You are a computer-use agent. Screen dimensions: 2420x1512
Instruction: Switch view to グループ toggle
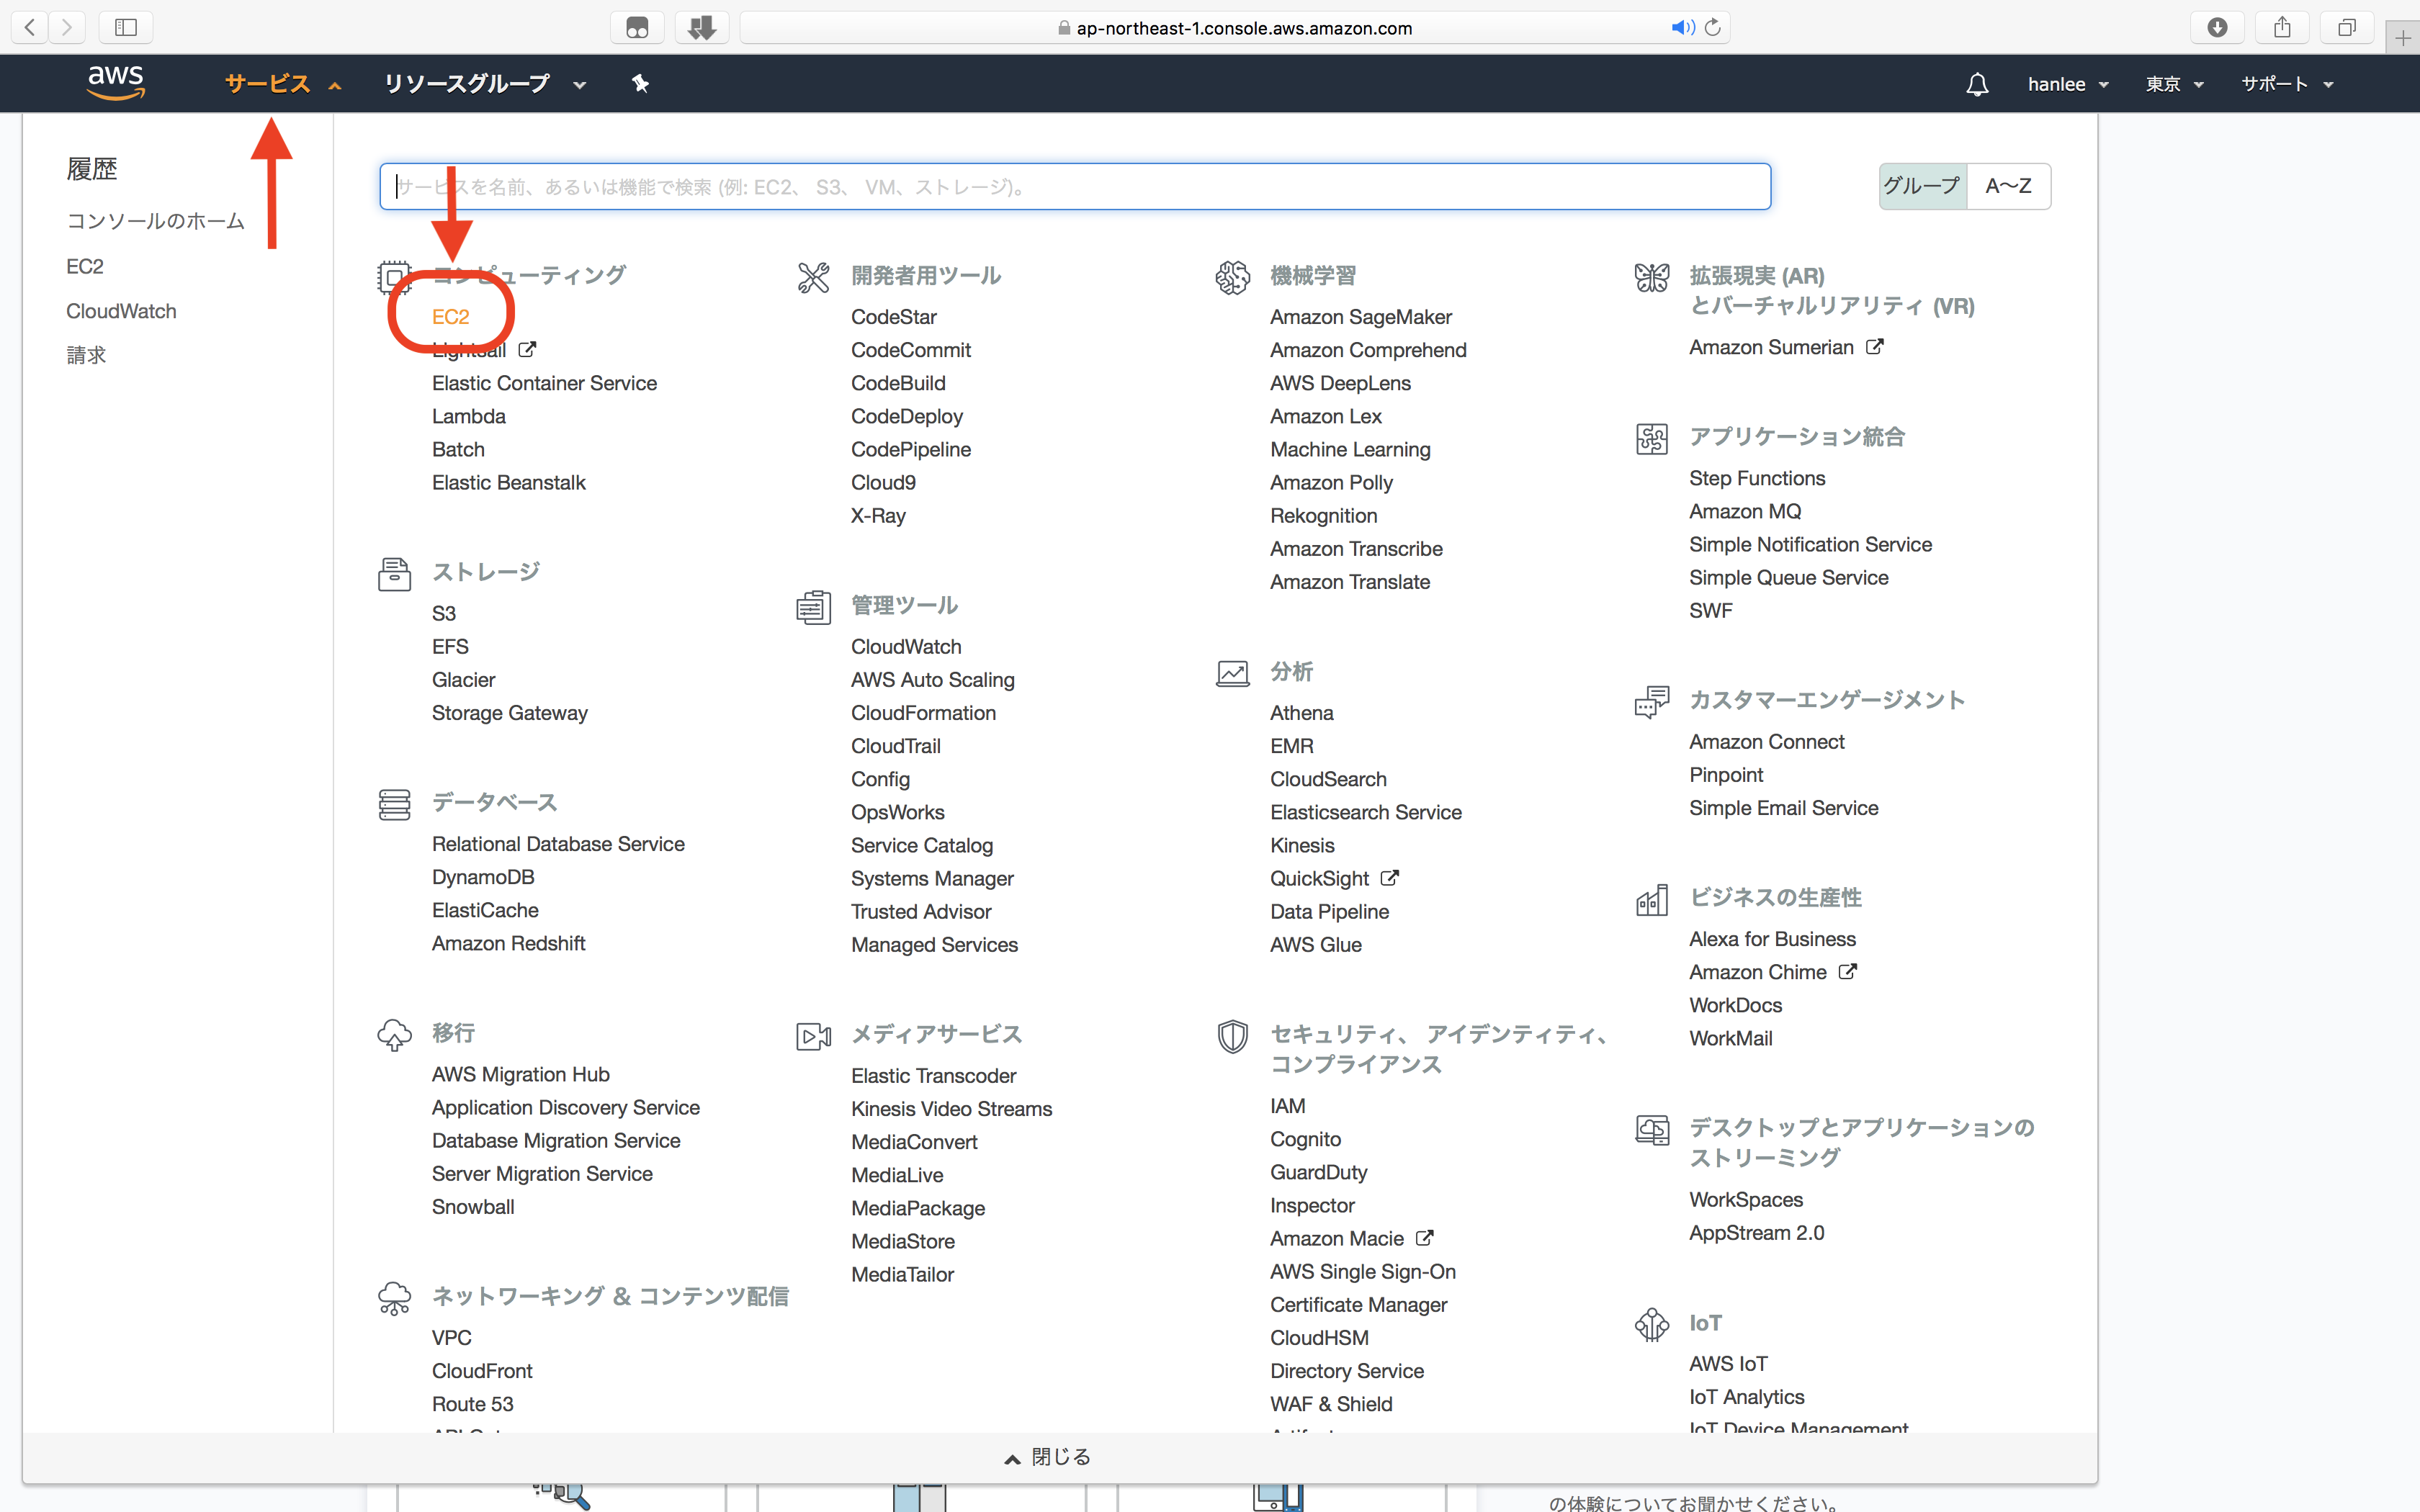pos(1922,186)
